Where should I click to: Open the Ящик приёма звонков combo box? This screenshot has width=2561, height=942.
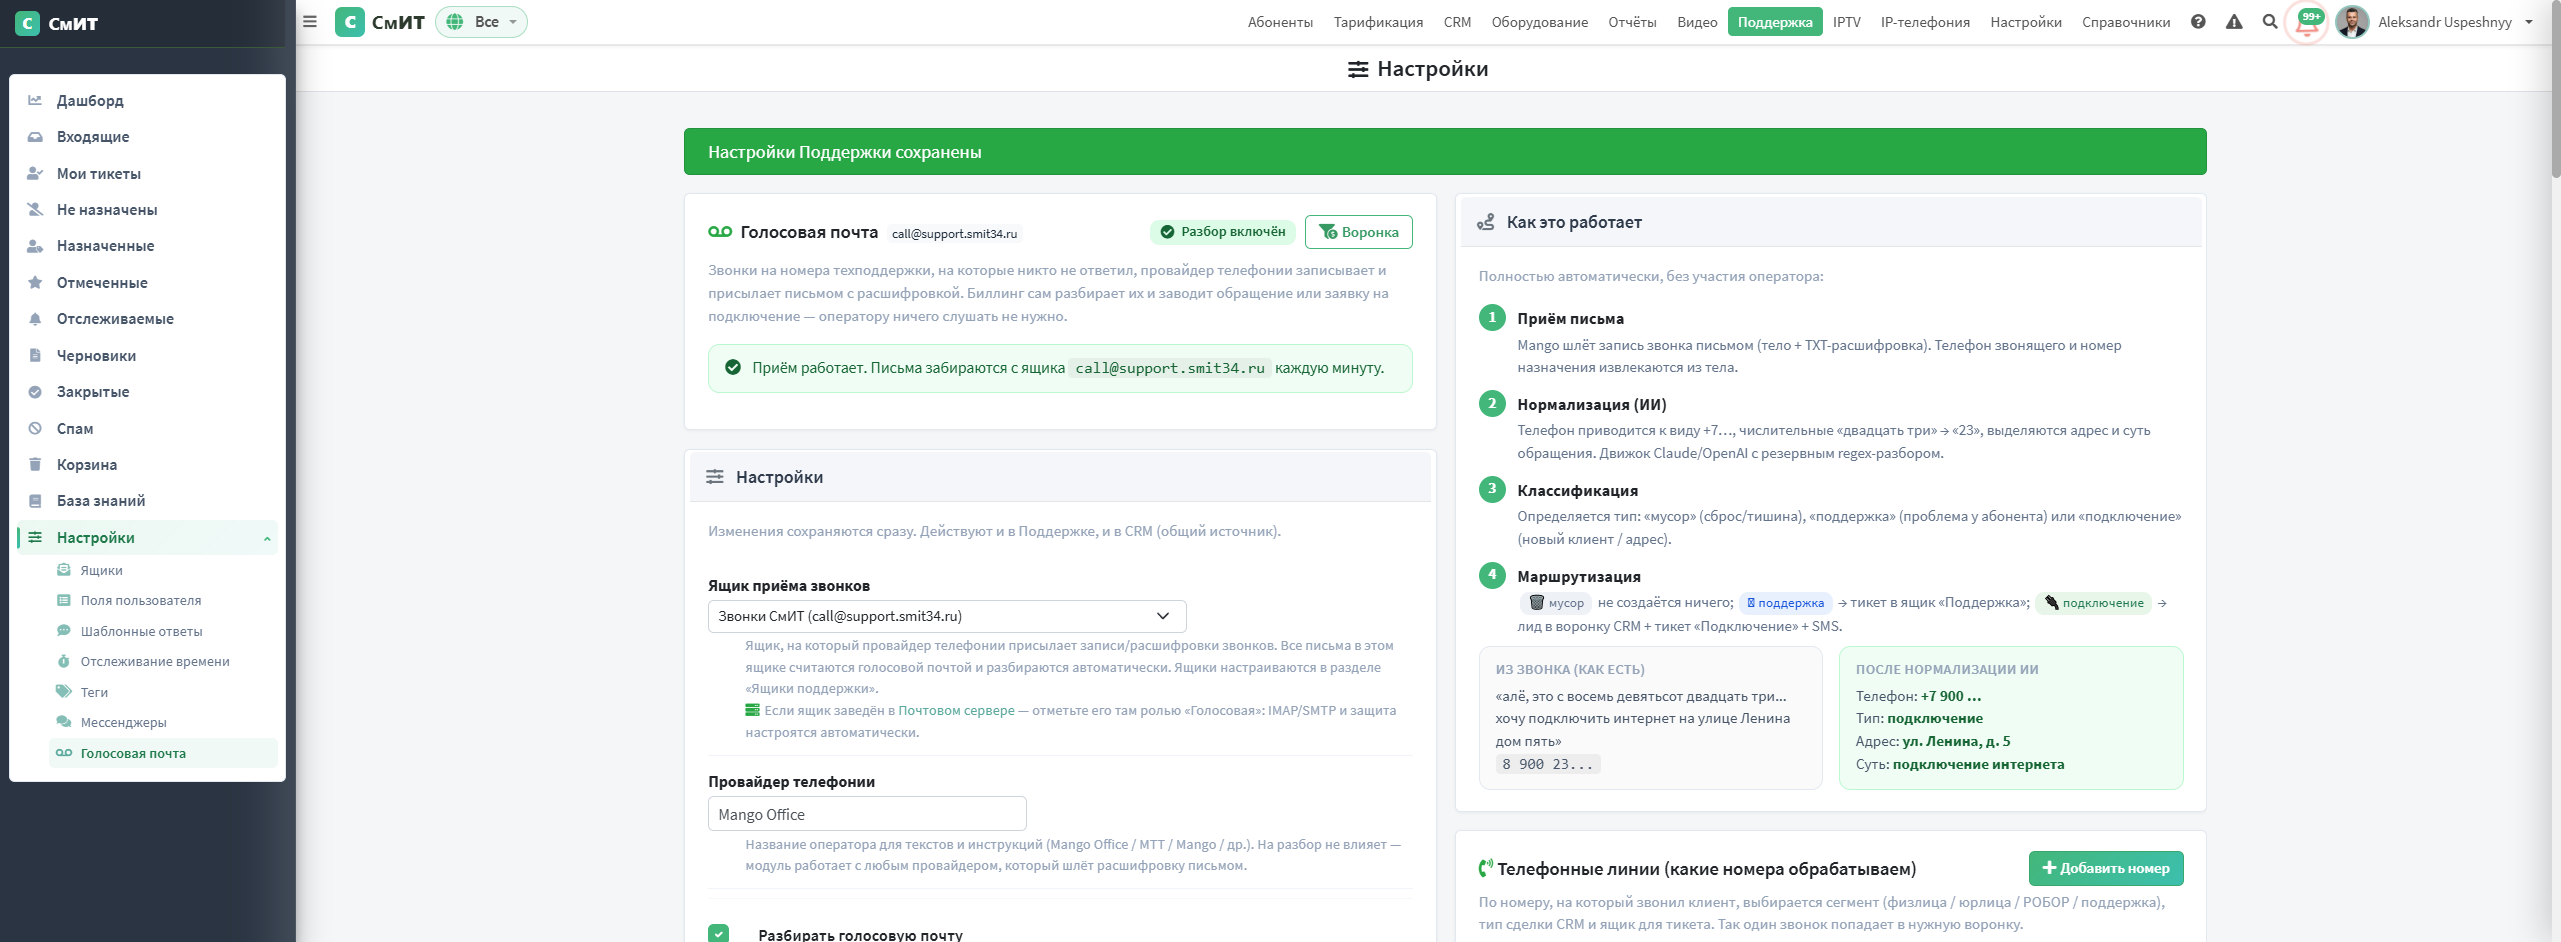(946, 616)
